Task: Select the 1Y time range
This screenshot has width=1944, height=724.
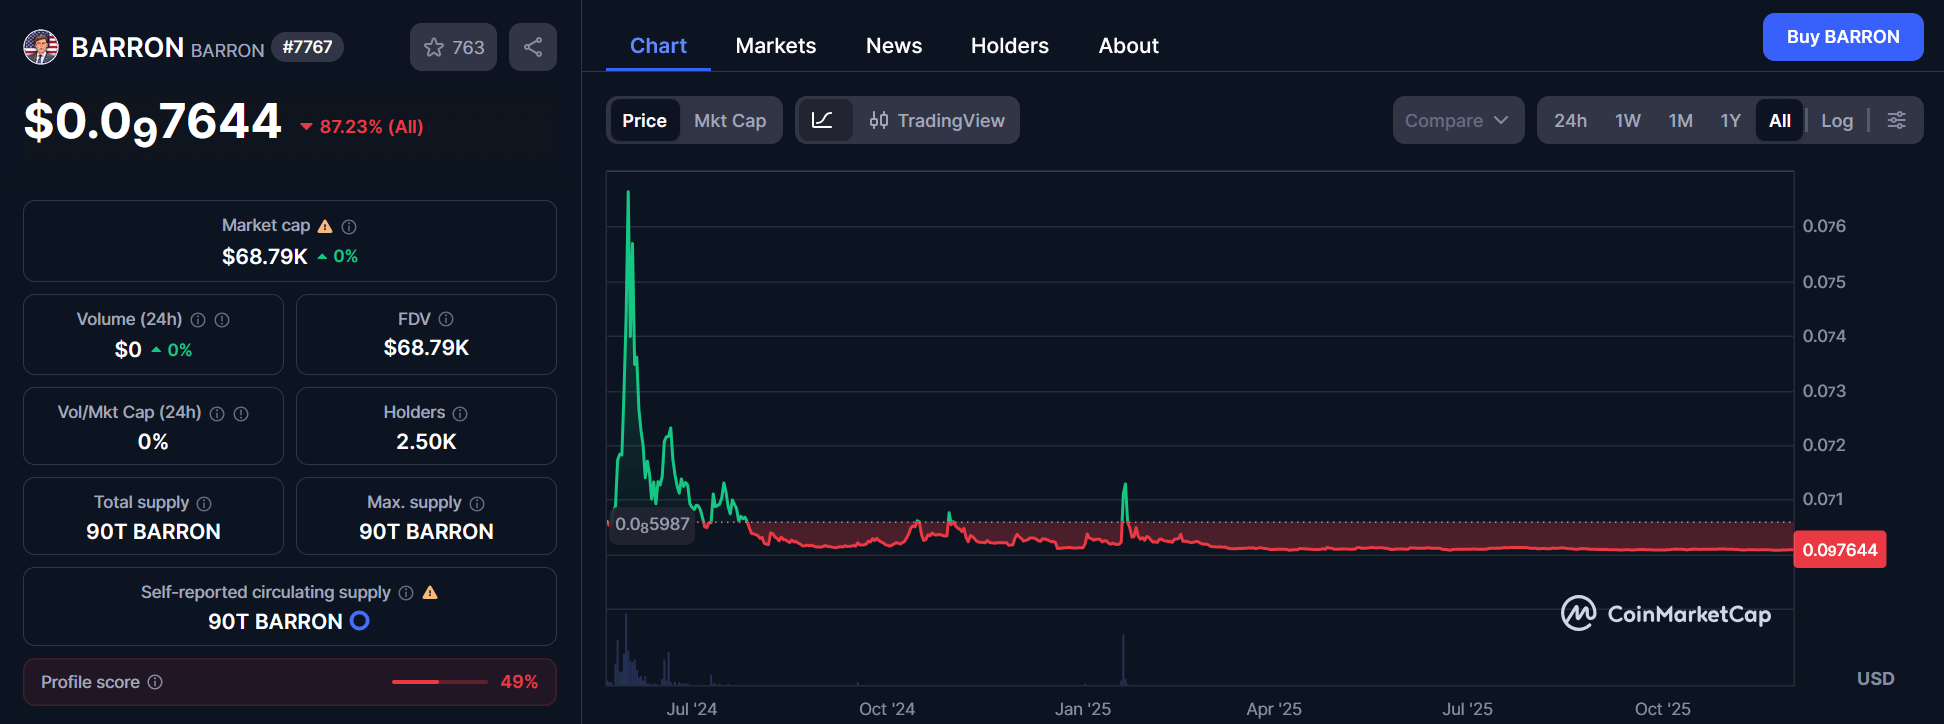Action: click(1730, 120)
